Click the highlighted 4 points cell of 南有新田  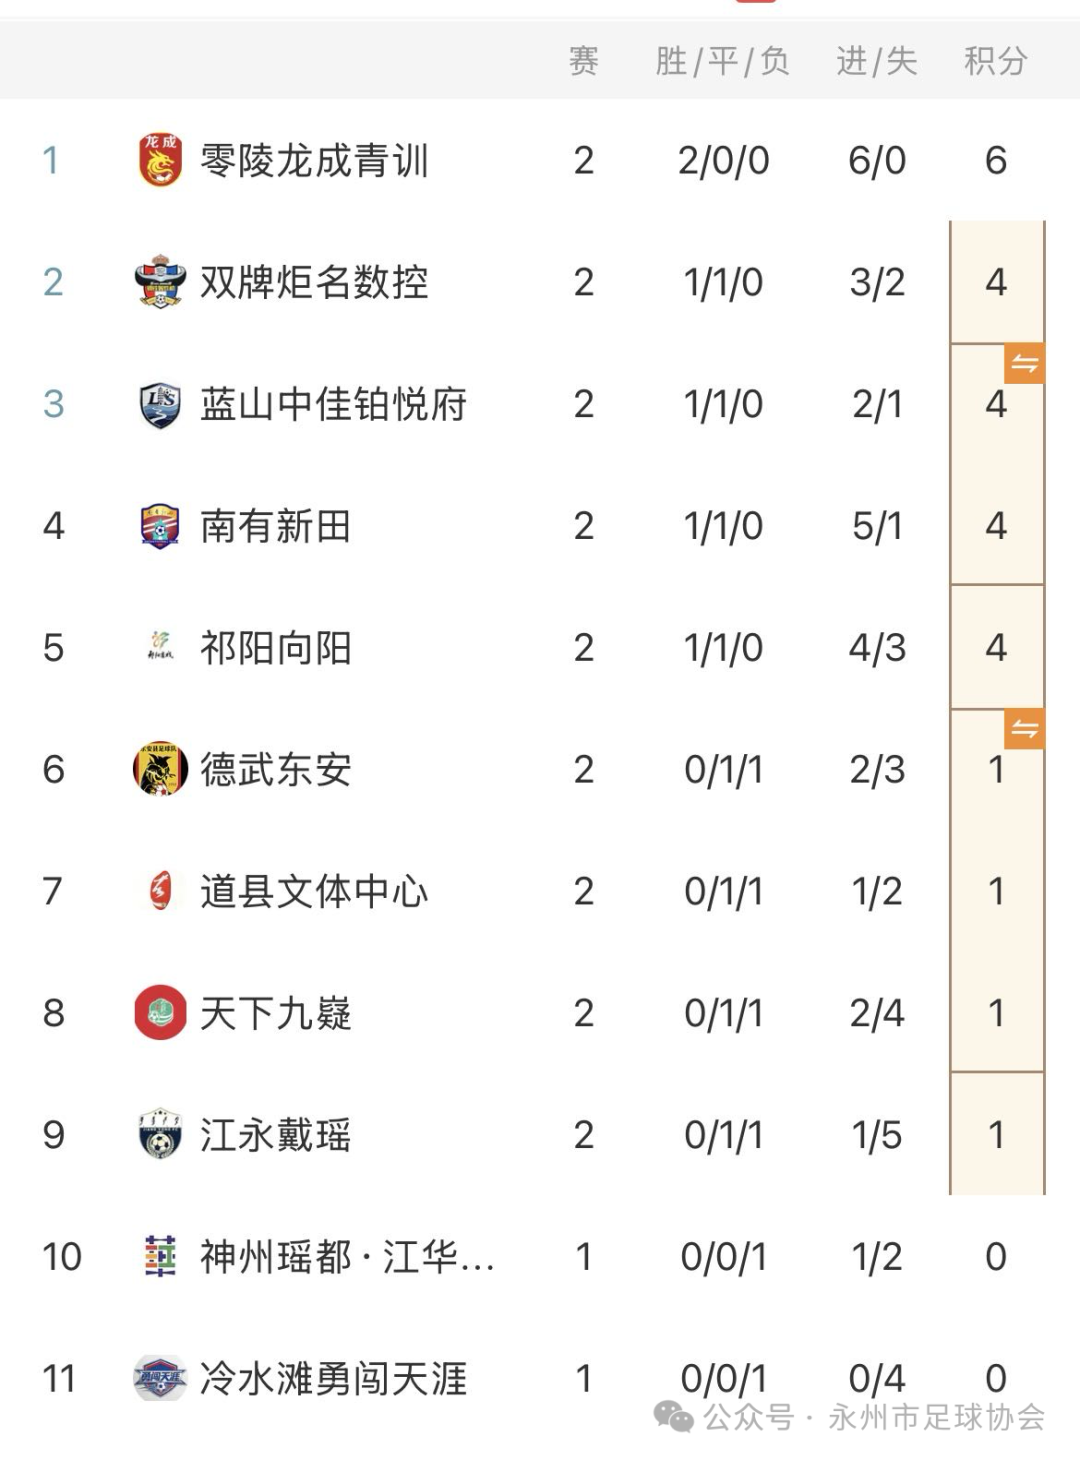point(996,526)
